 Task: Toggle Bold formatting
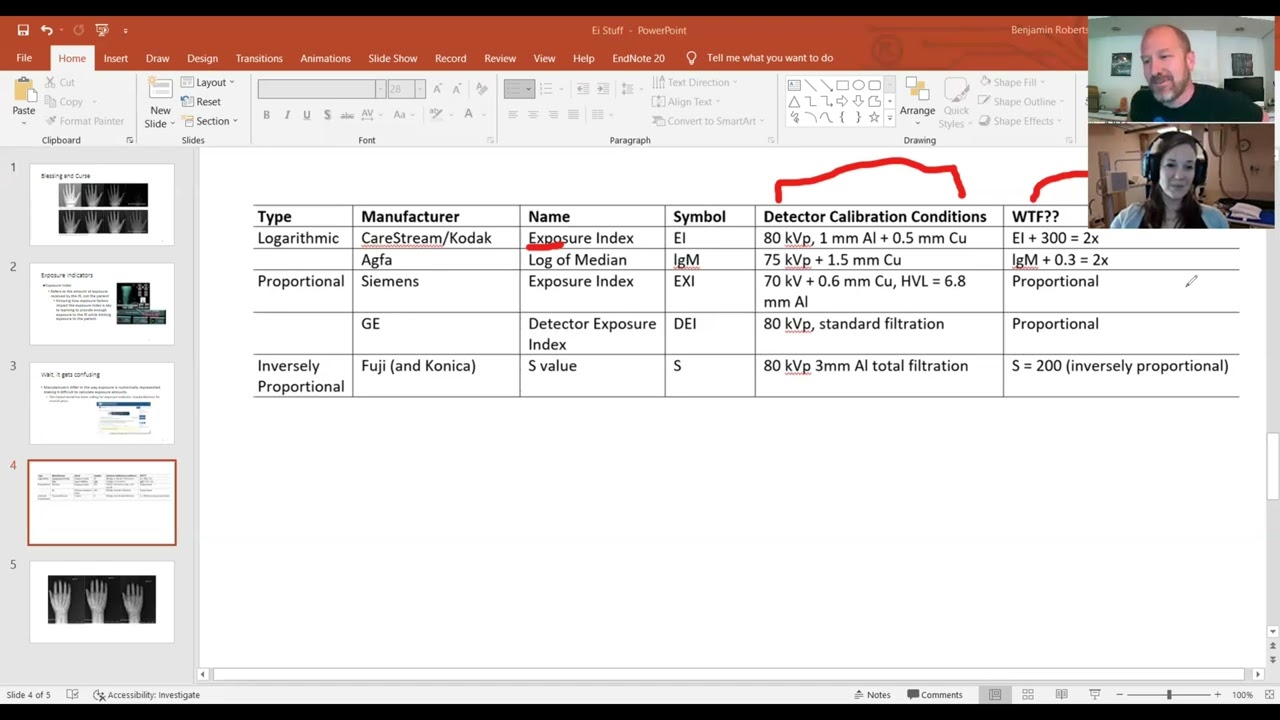pos(266,115)
